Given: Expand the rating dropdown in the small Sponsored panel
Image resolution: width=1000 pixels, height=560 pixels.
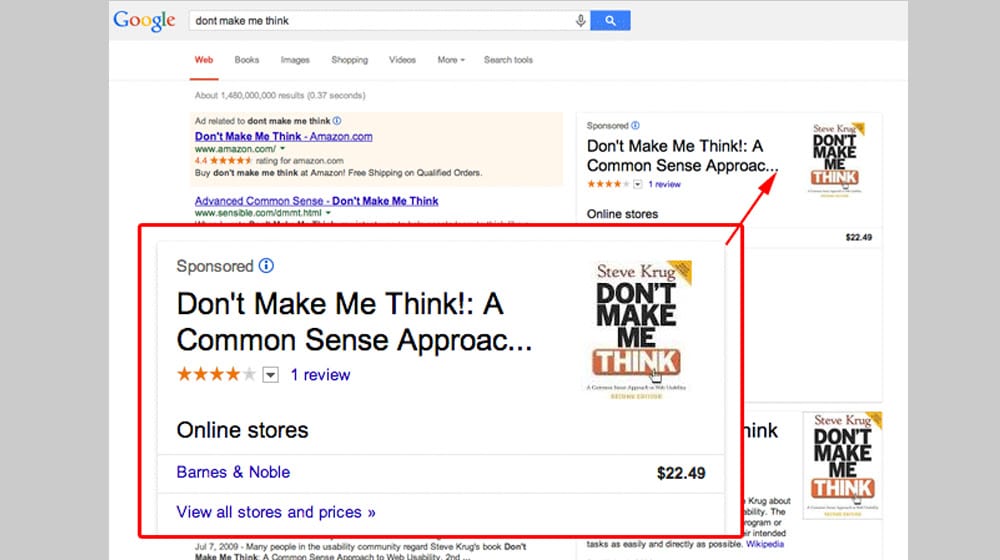Looking at the screenshot, I should pos(637,184).
